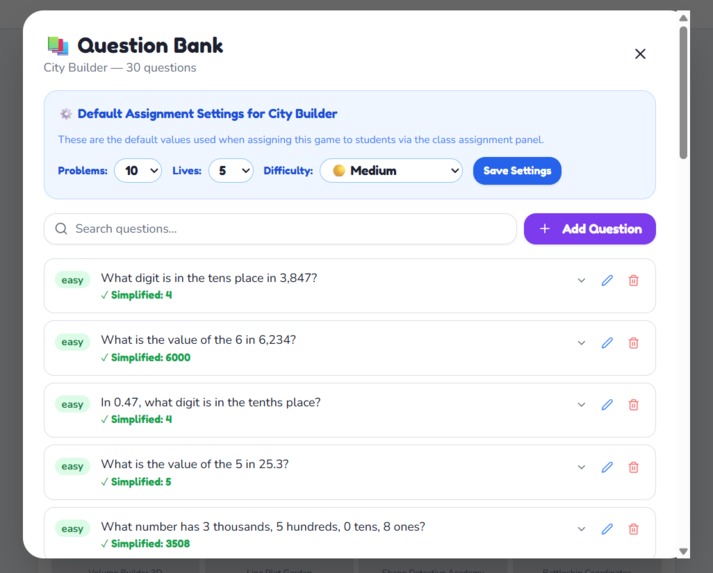Click the Question Bank books icon
The height and width of the screenshot is (573, 713).
(x=58, y=46)
